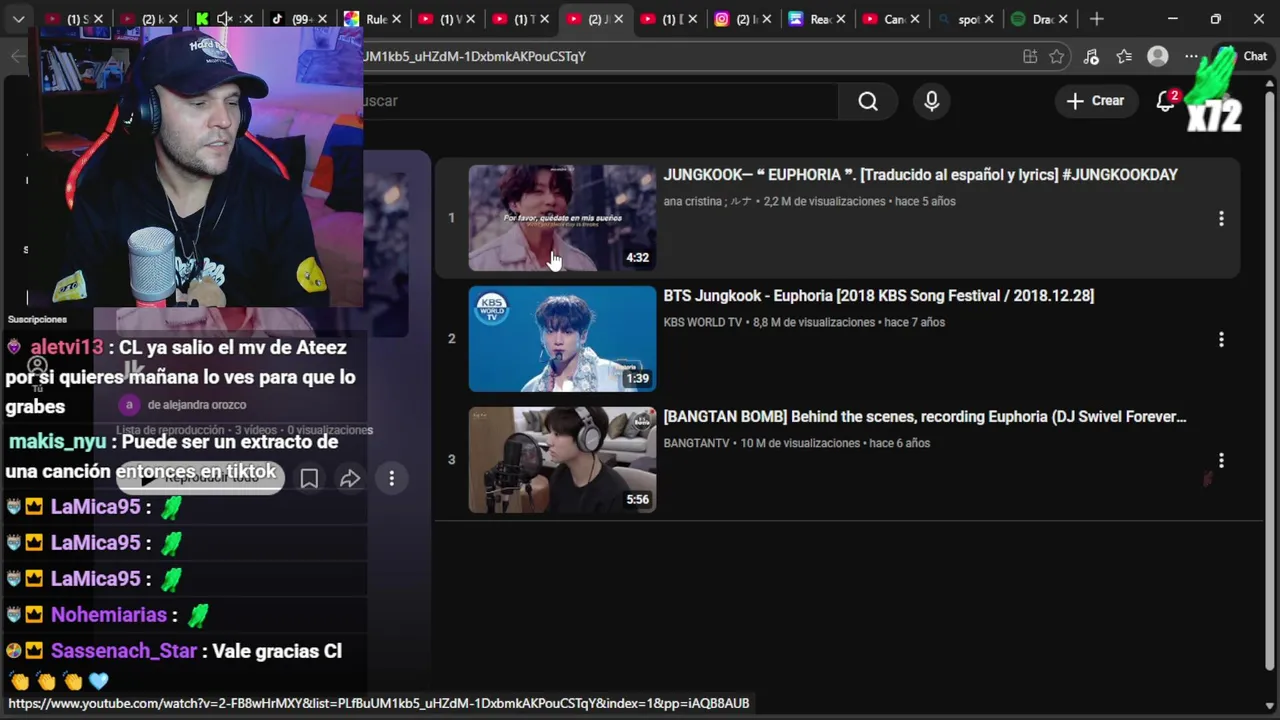Open the ana cristina channel name
Screen dimensions: 1280x720
coord(707,202)
